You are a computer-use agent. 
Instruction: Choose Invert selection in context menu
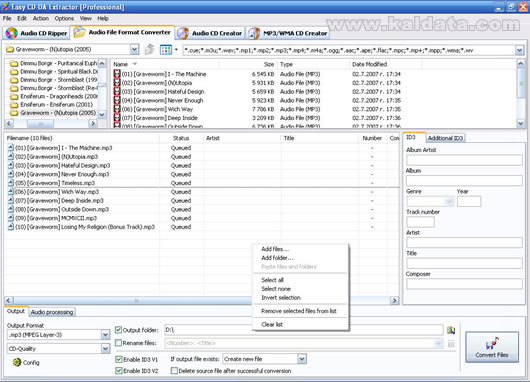(300, 297)
